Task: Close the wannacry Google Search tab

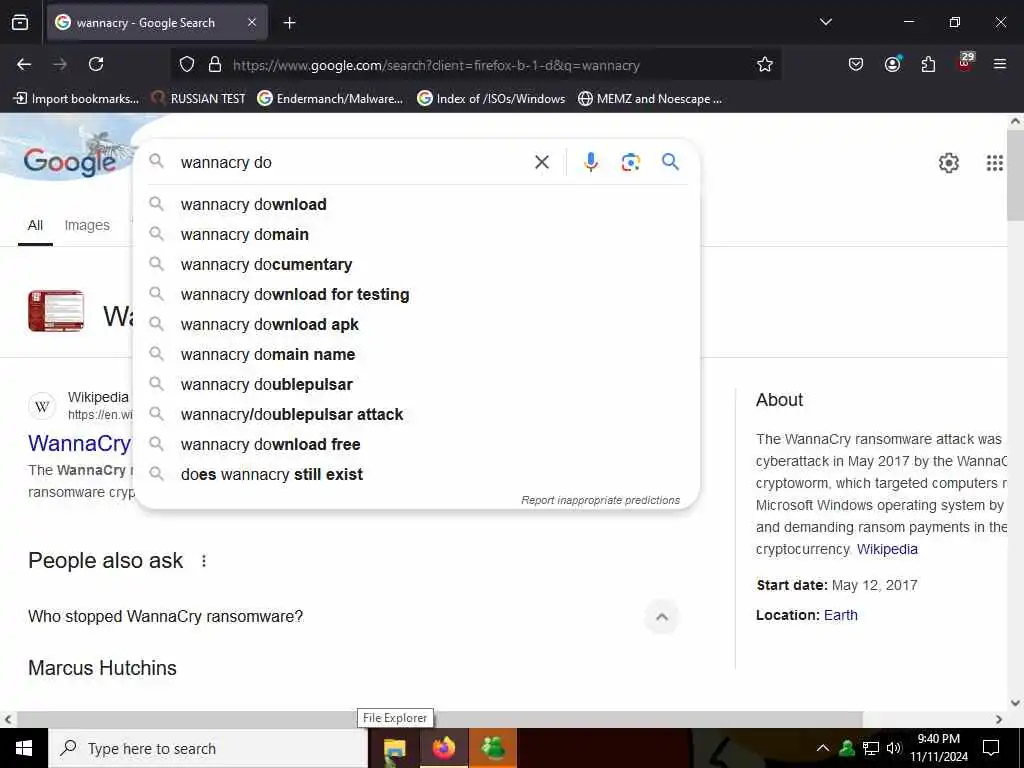Action: (252, 22)
